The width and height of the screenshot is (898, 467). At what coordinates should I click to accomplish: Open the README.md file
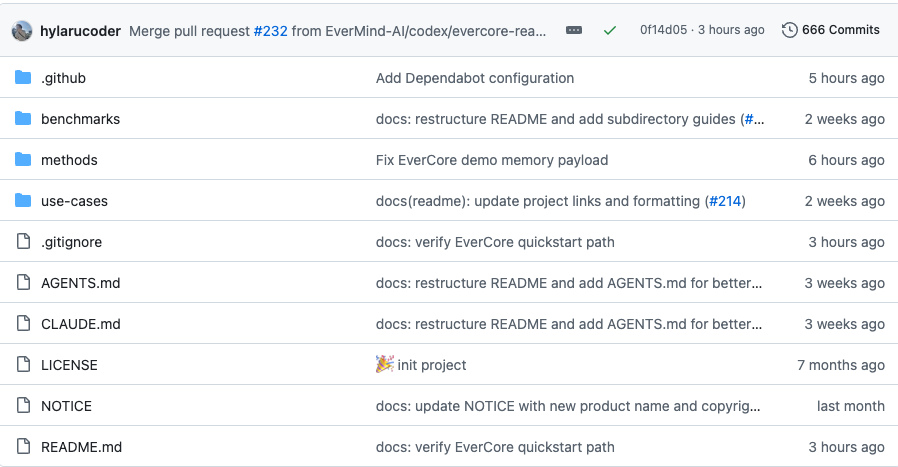pos(81,447)
